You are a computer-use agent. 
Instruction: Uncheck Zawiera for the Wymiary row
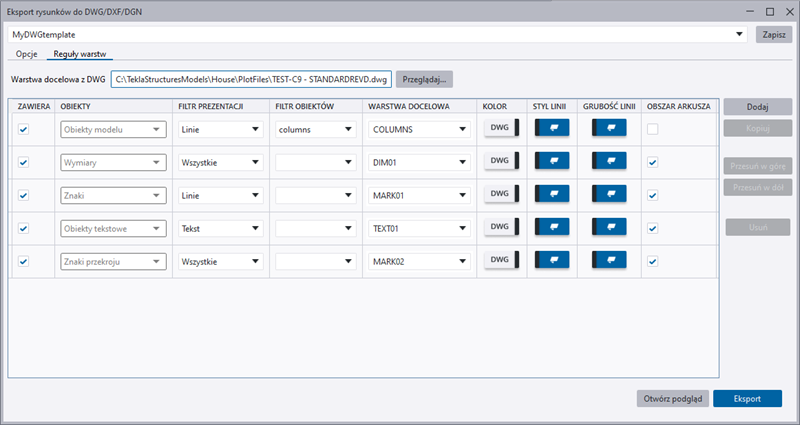point(24,162)
